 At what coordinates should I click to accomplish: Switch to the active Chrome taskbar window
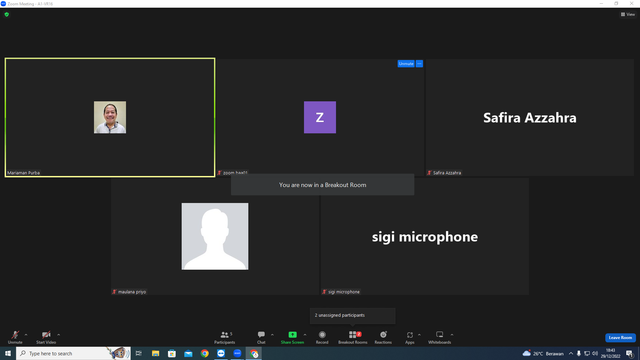[254, 353]
